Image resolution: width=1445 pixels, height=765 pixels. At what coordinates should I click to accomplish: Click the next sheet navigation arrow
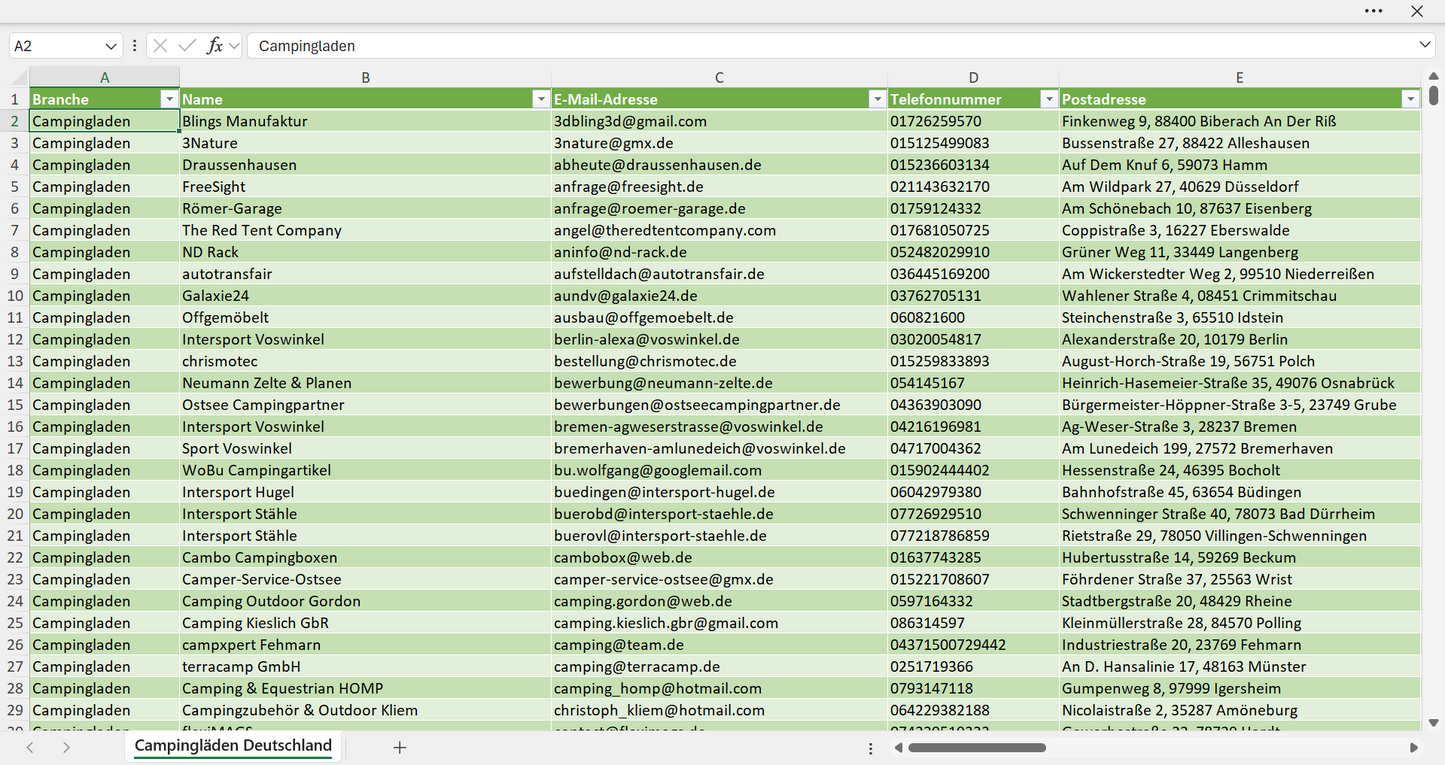[66, 747]
